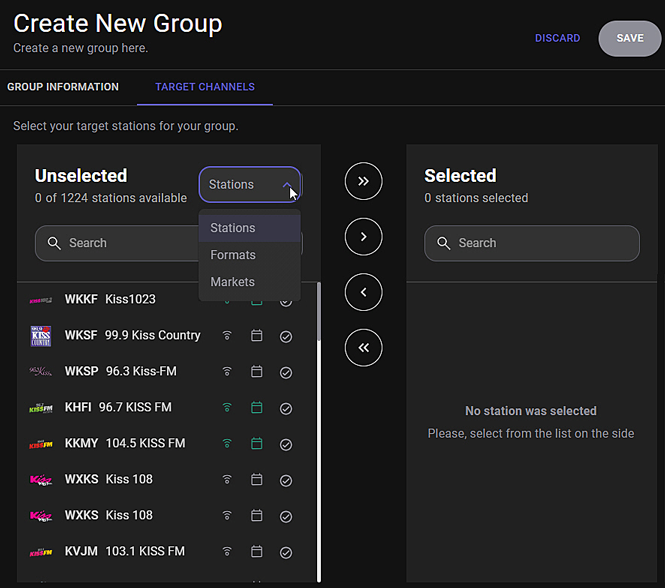Click the move selected left single-chevron button
665x588 pixels.
click(363, 292)
